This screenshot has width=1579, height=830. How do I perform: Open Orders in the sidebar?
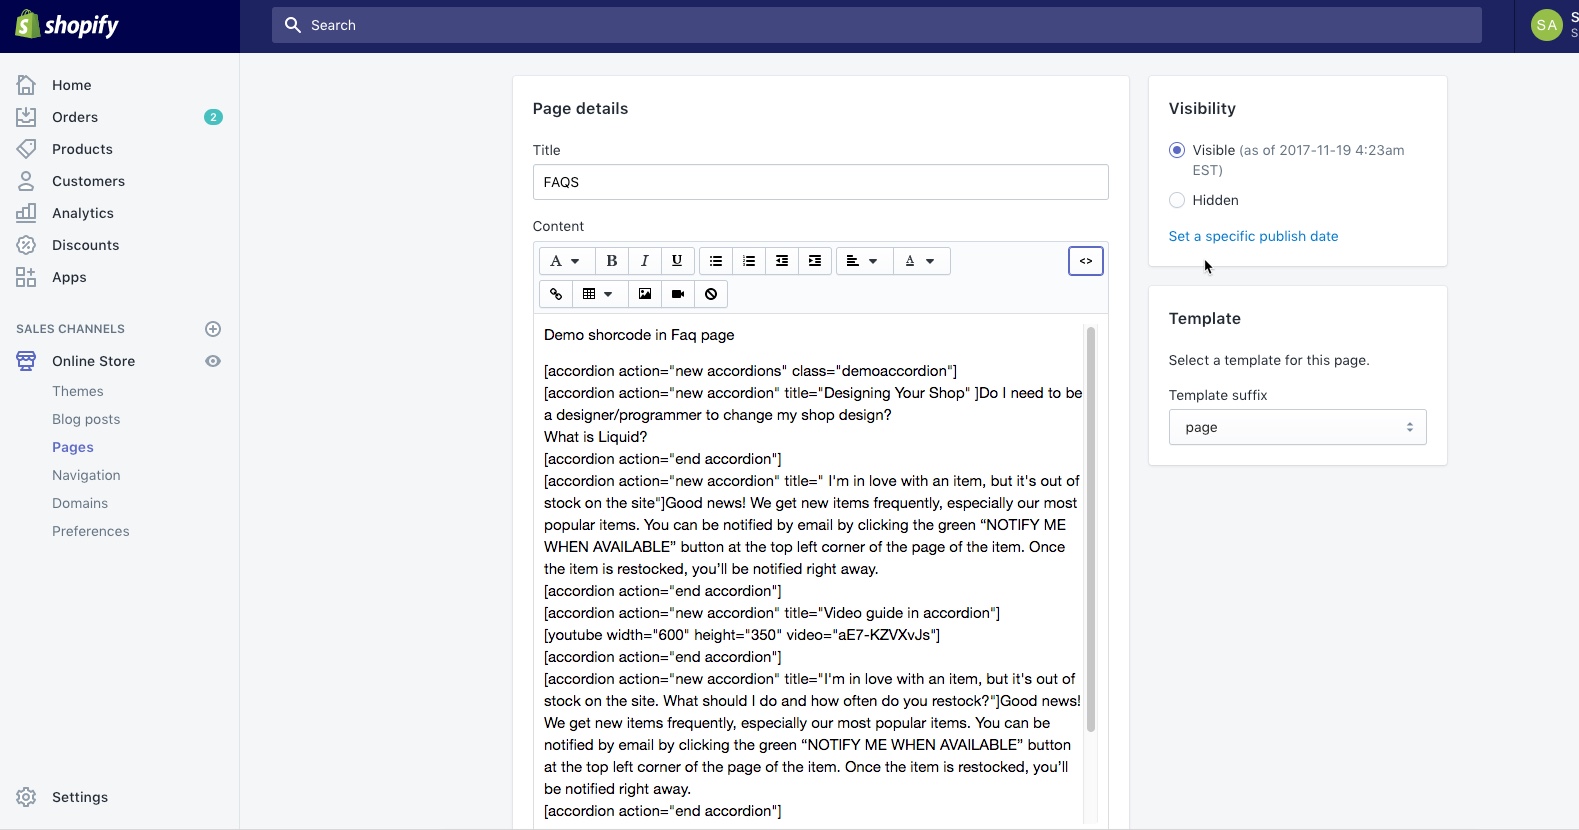[75, 117]
